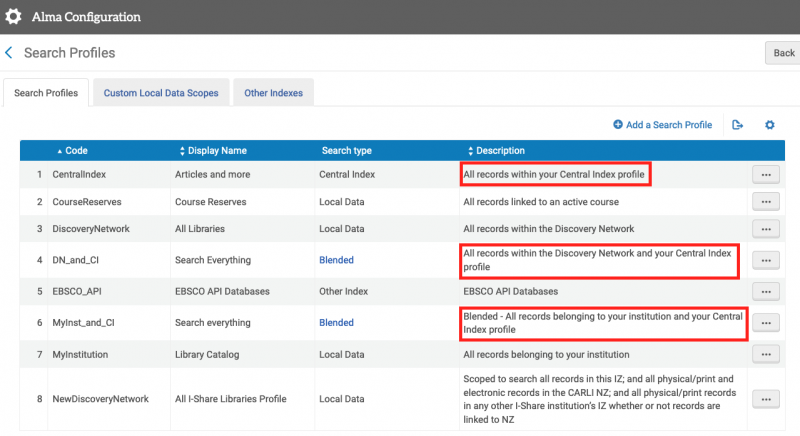Switch to Other Indexes tab
The image size is (800, 436).
point(273,93)
